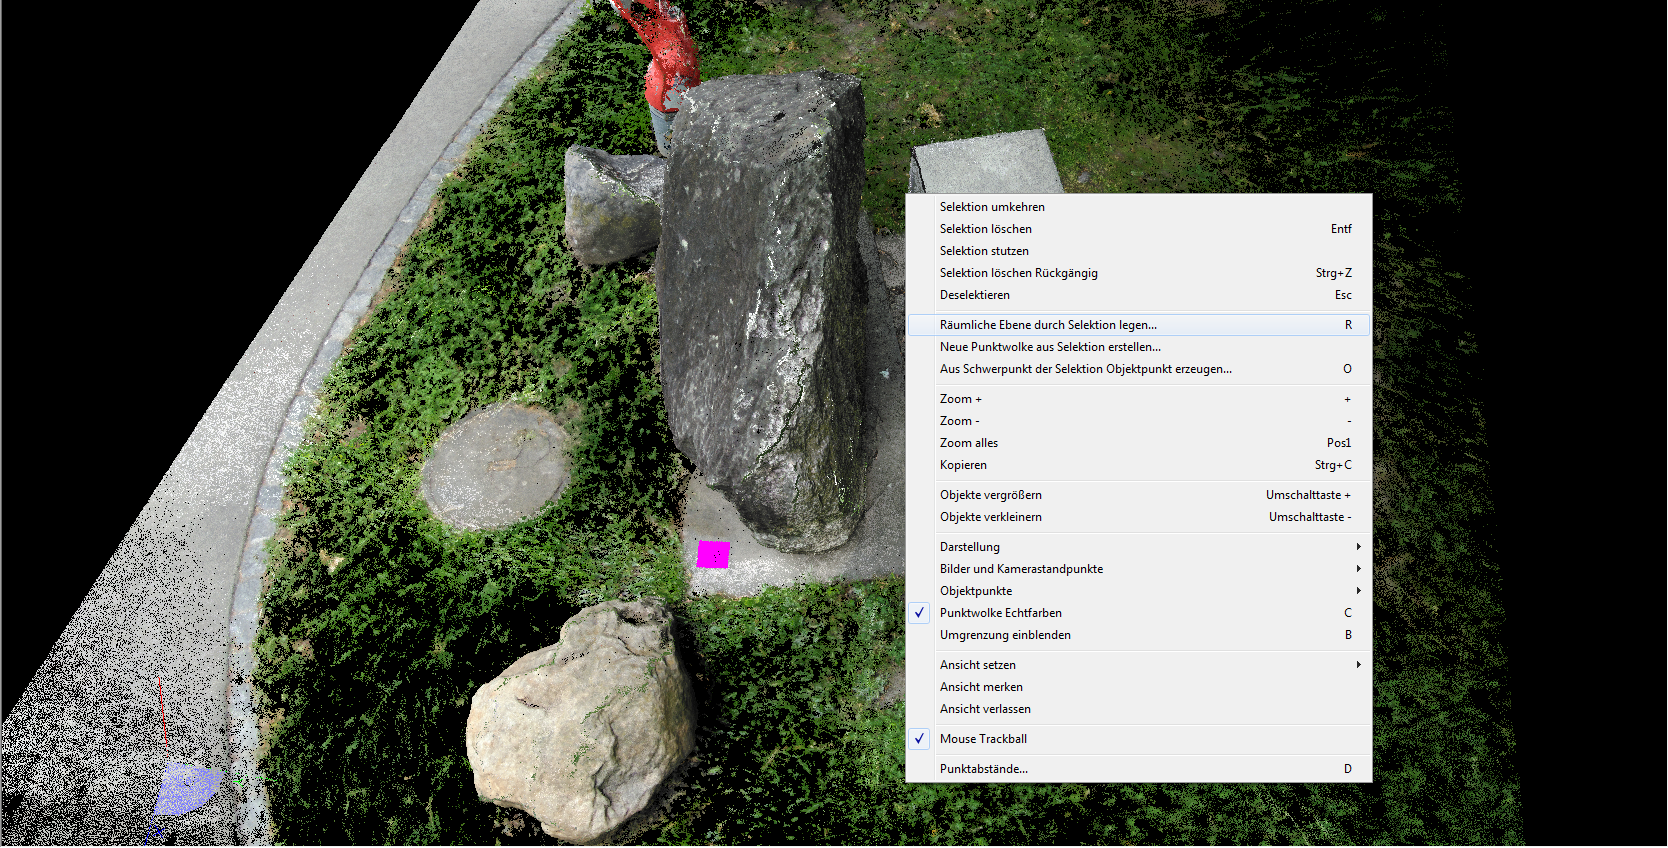Expand the 'Darstellung' submenu
This screenshot has height=848, width=1668.
(970, 547)
